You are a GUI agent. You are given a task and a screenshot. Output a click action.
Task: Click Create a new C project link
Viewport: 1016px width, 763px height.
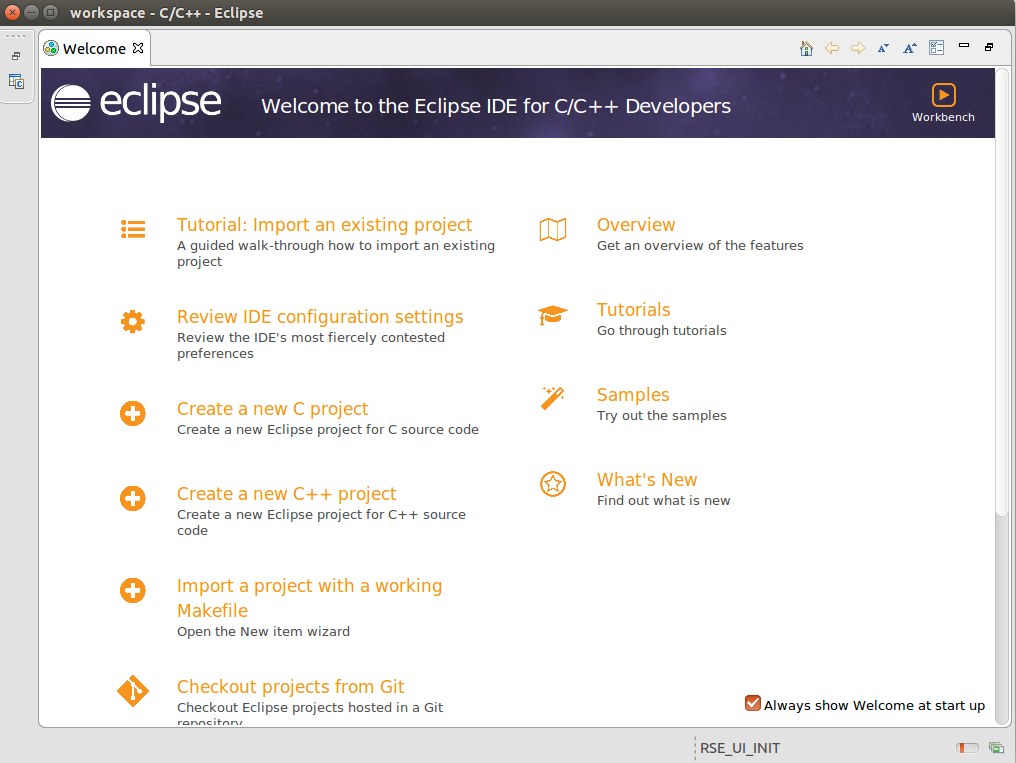272,409
